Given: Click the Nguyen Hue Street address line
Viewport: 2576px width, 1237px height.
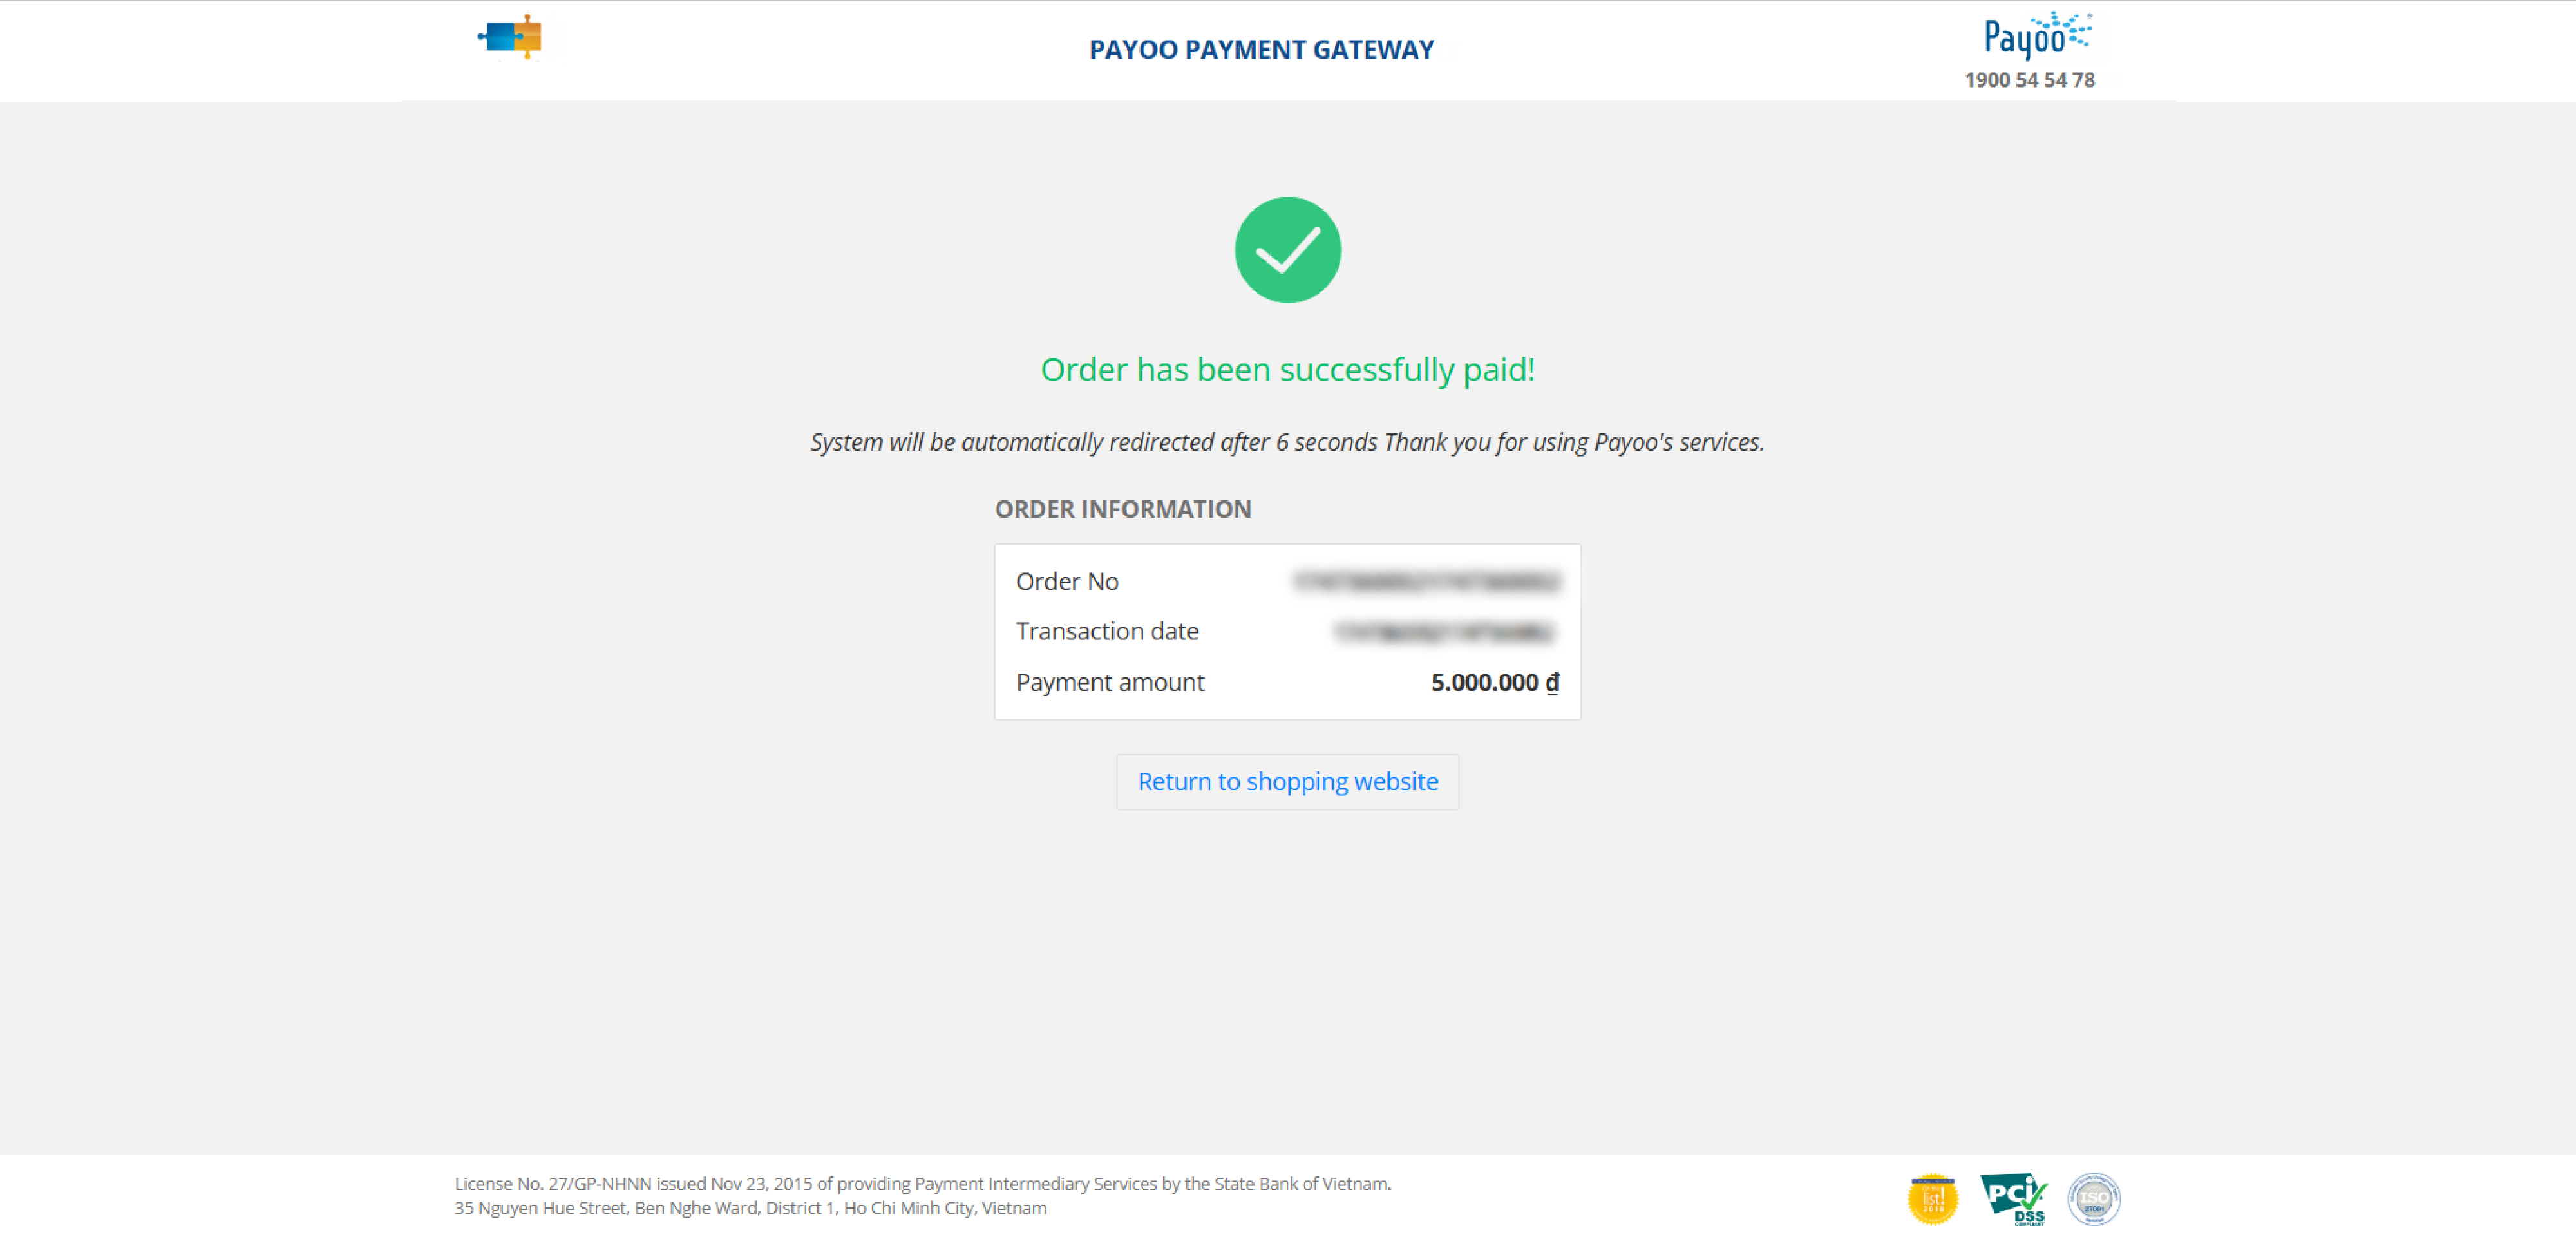Looking at the screenshot, I should [x=750, y=1208].
